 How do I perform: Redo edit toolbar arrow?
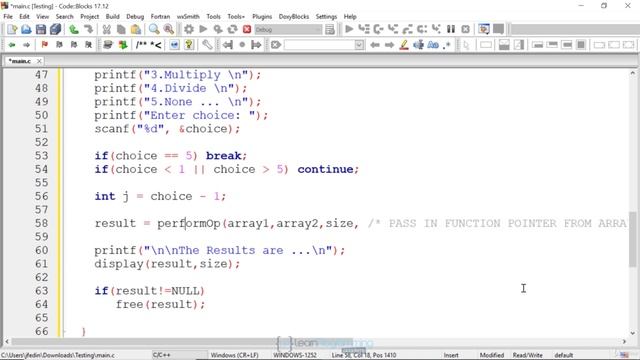pos(88,29)
